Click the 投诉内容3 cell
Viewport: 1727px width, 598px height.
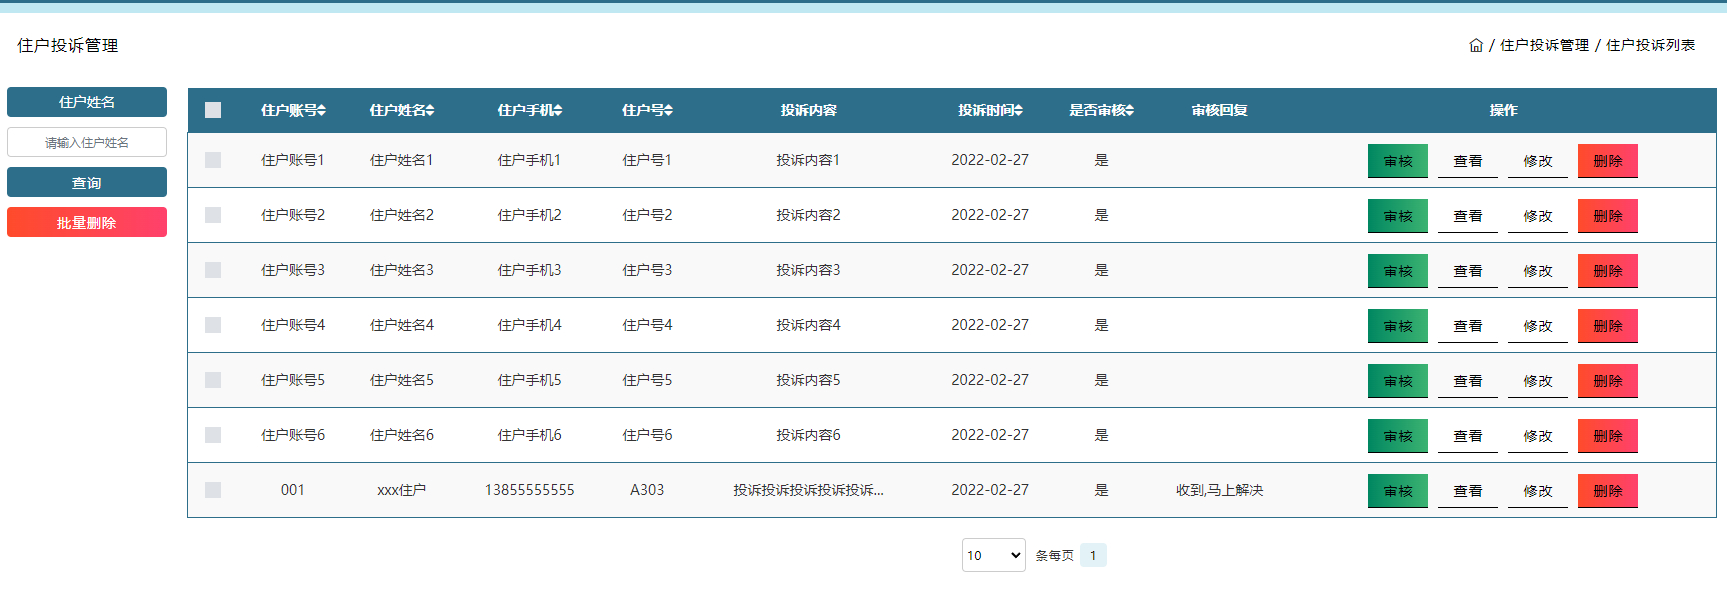(808, 270)
